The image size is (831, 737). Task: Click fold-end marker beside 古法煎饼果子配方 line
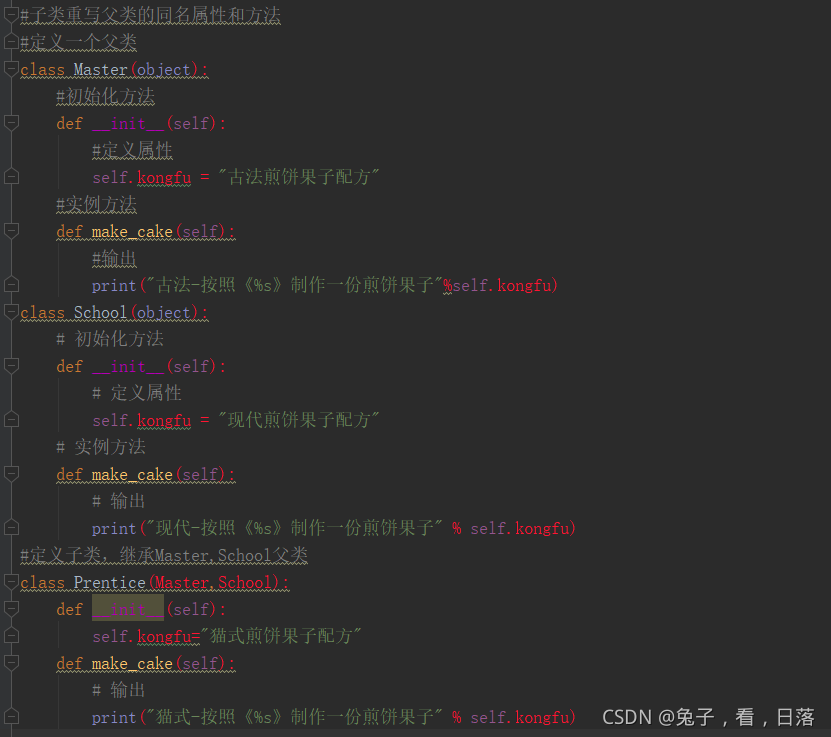pos(11,176)
